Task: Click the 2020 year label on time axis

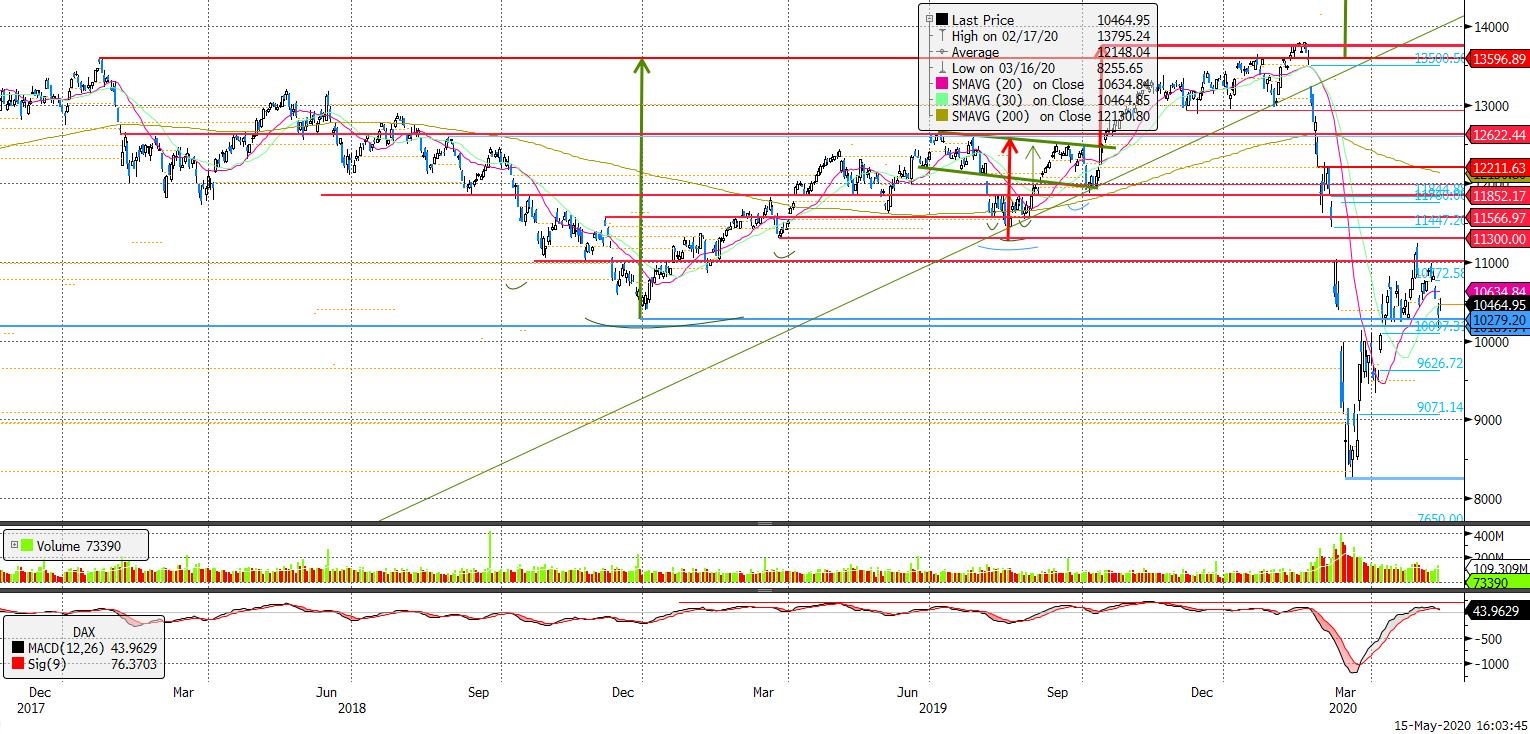Action: coord(1342,708)
